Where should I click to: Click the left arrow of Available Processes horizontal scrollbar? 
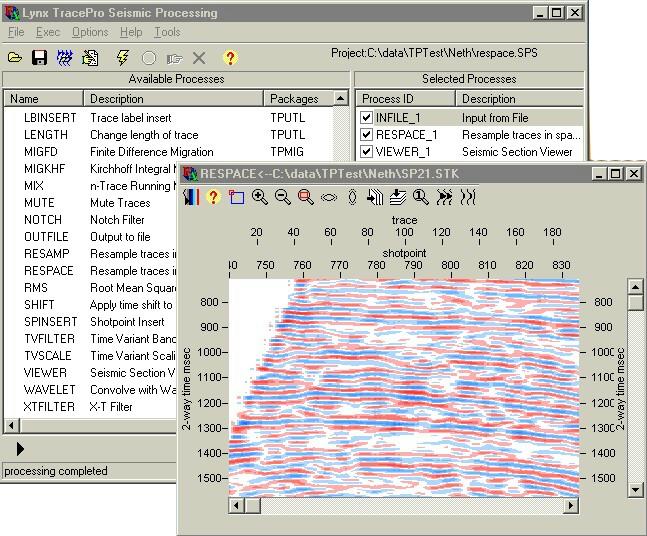(x=12, y=425)
